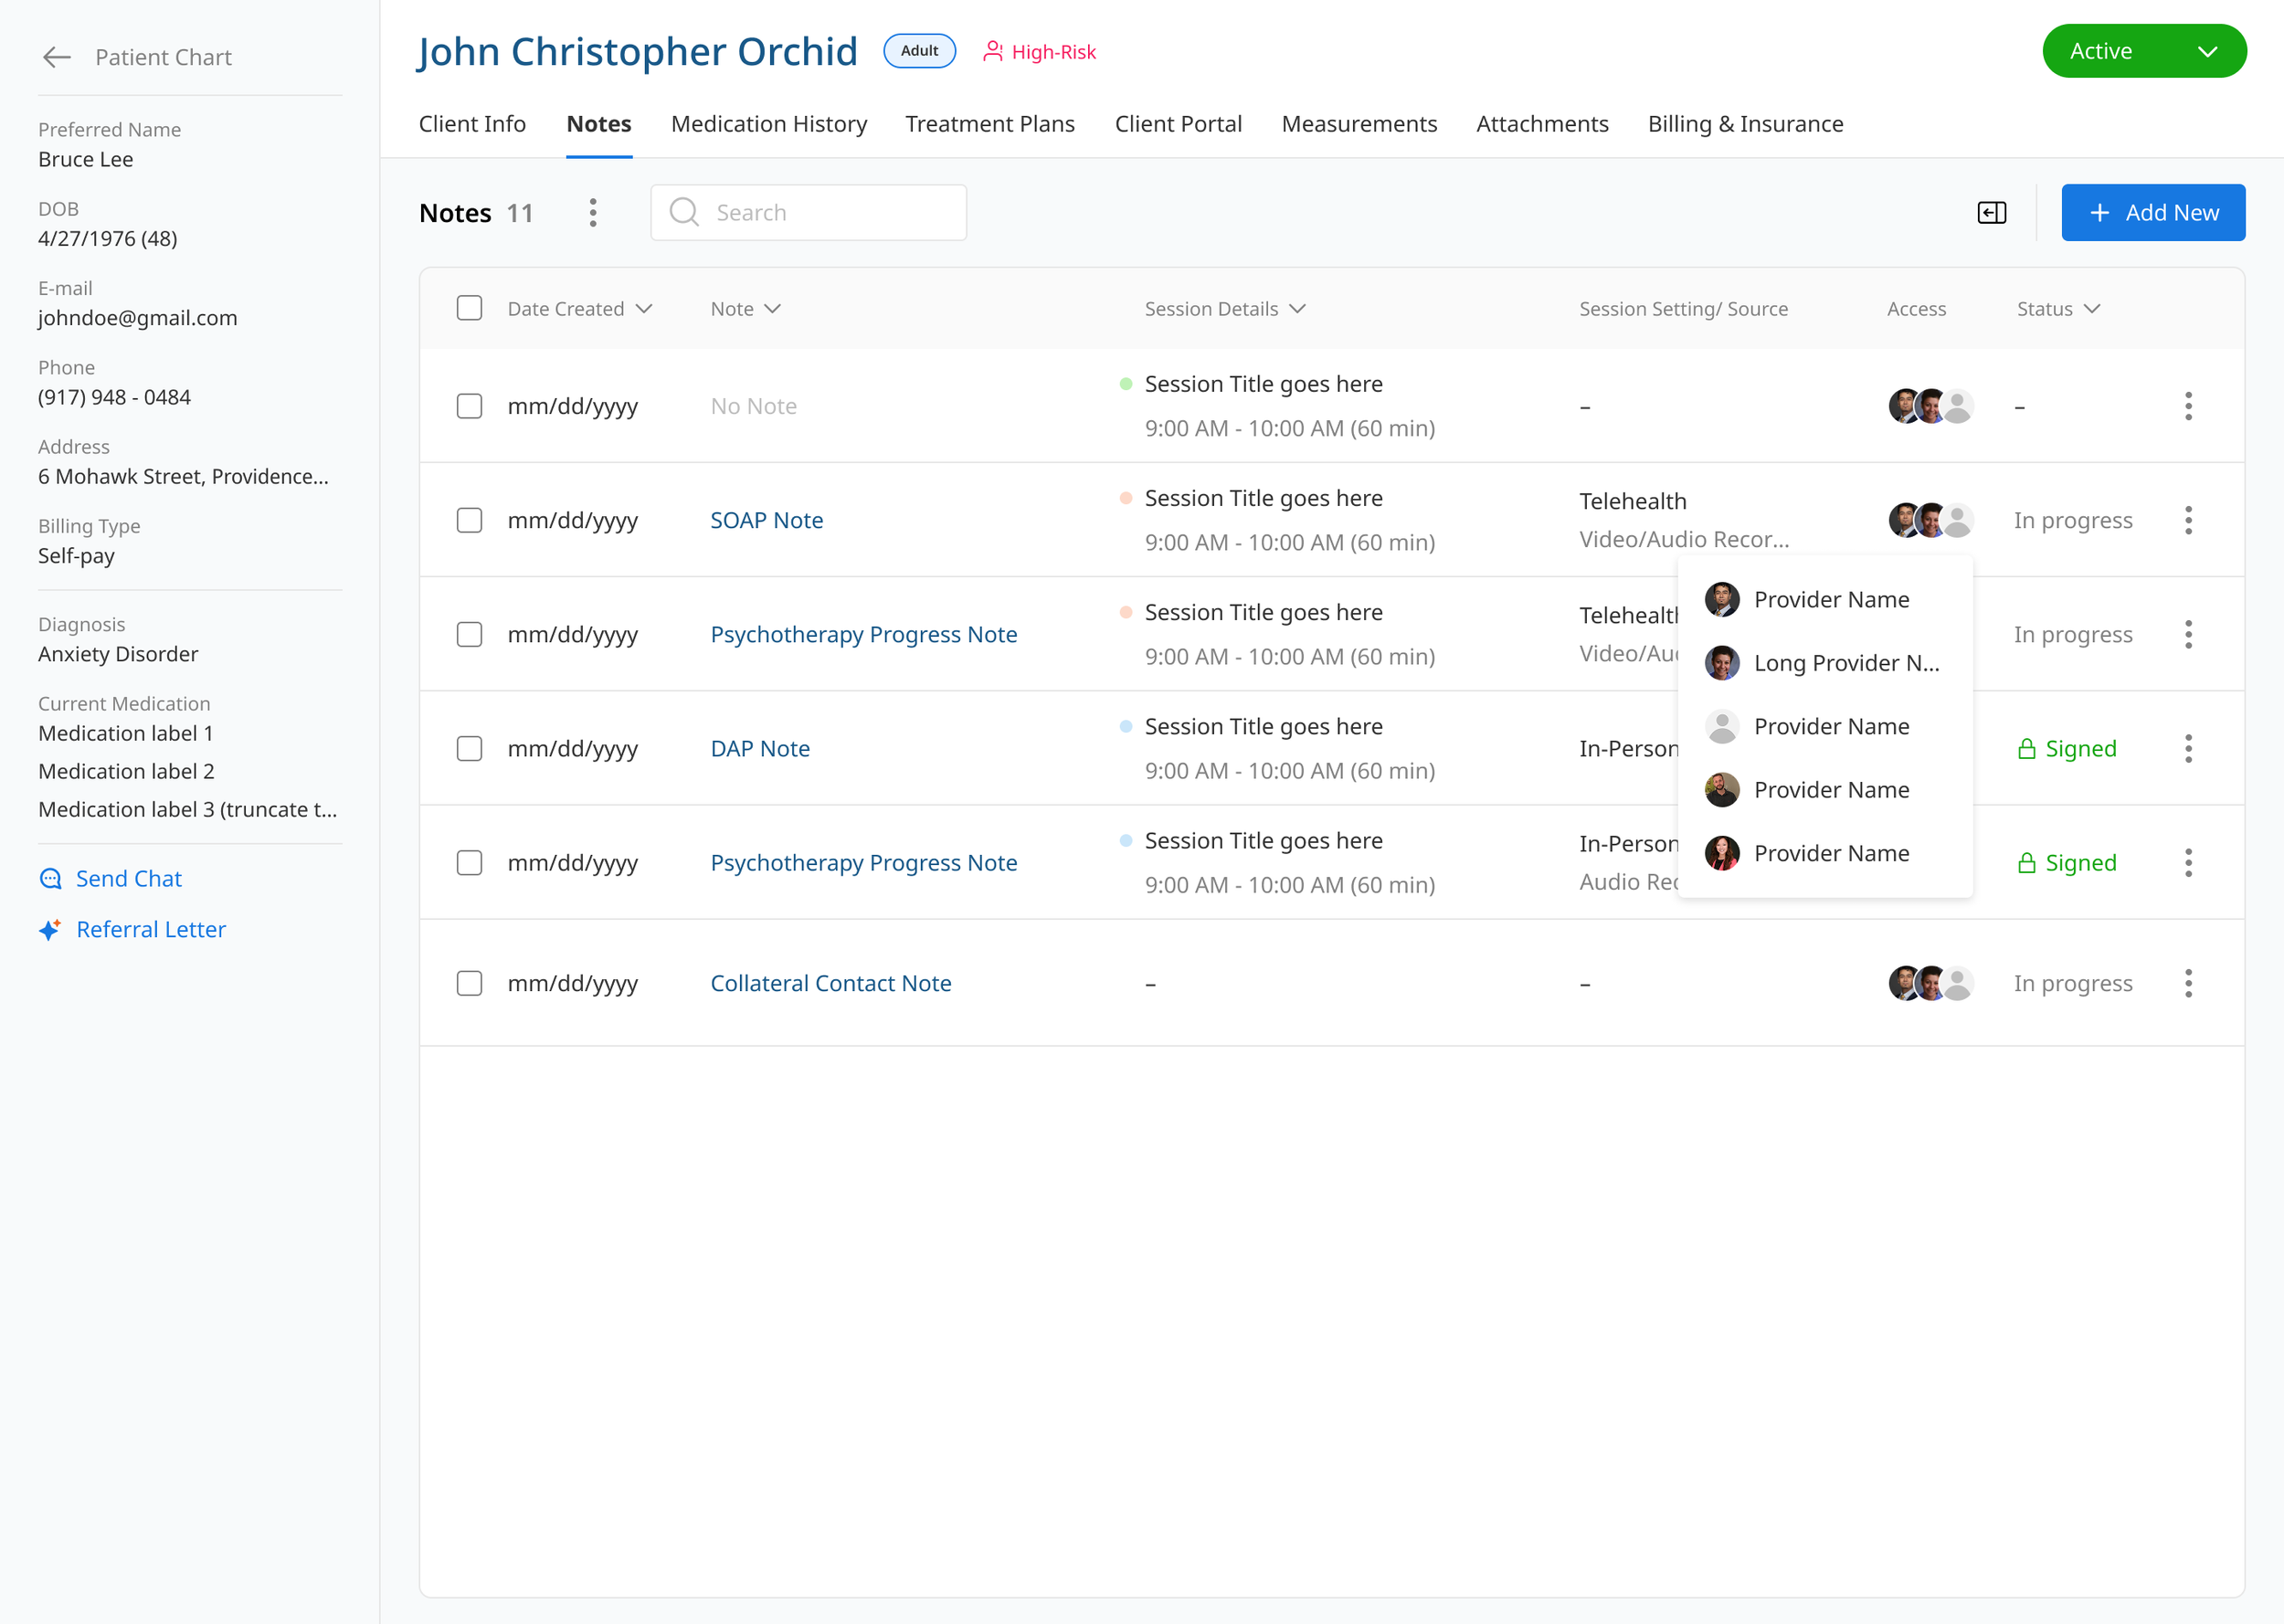2284x1624 pixels.
Task: Open the Referral Letter sparkle link
Action: 51,929
